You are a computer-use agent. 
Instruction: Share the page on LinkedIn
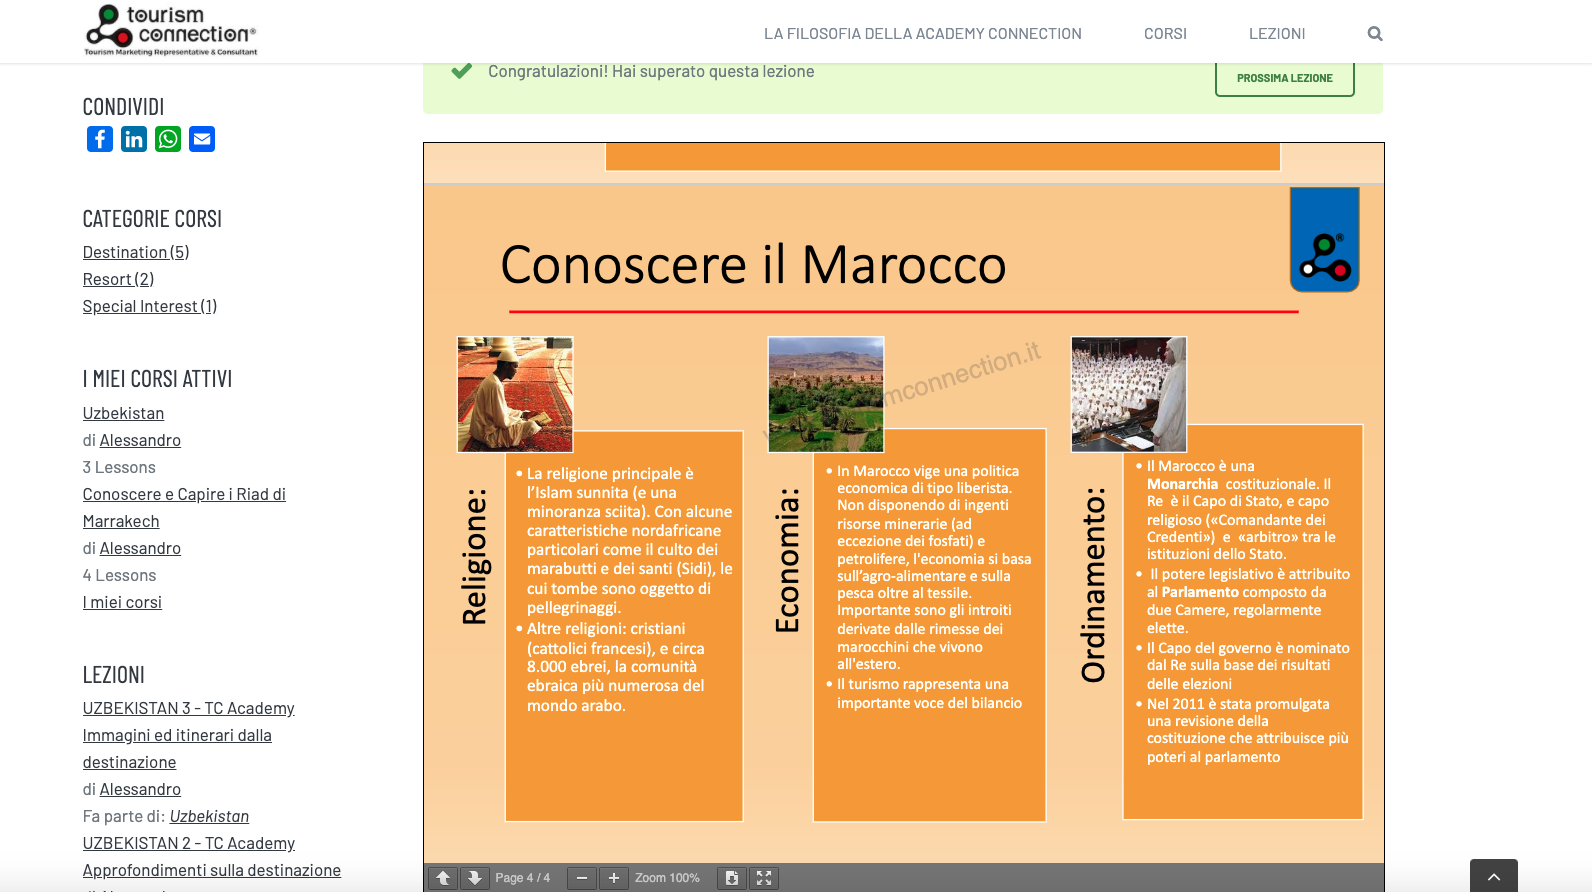(134, 139)
